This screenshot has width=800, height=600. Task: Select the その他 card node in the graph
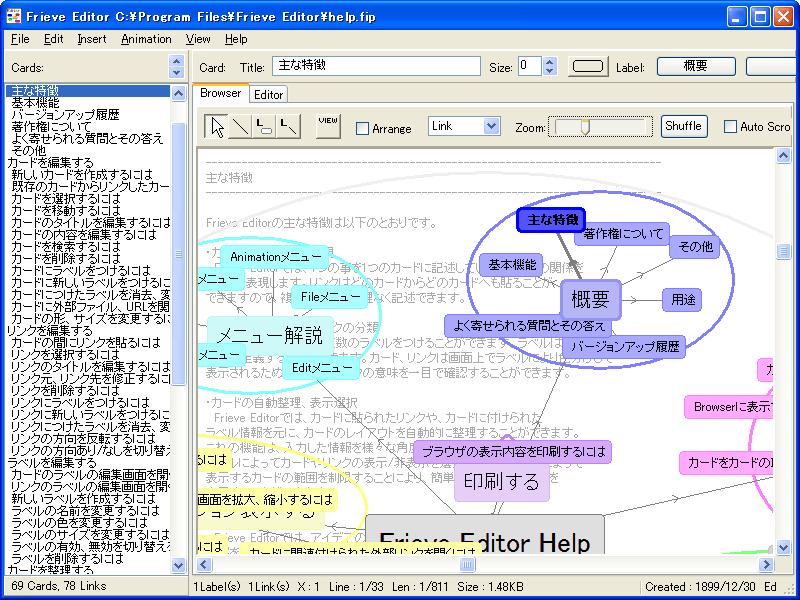pos(694,247)
